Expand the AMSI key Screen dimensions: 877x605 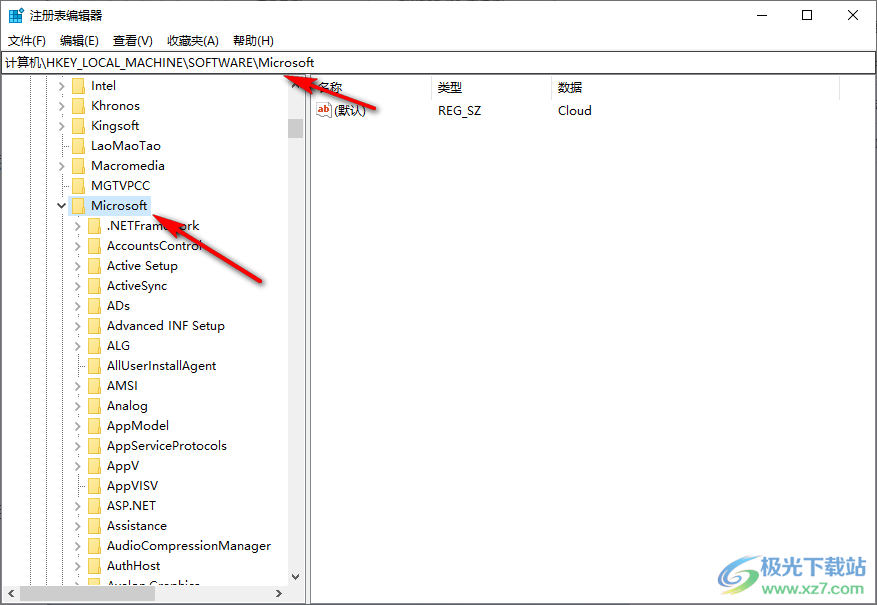(x=78, y=386)
